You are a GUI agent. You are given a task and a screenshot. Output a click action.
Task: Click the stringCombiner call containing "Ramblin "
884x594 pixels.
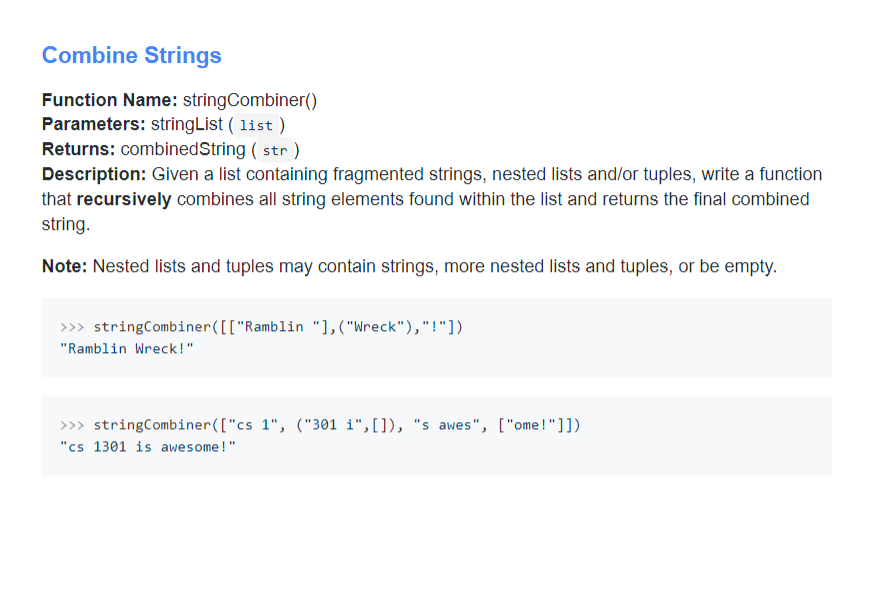(278, 327)
